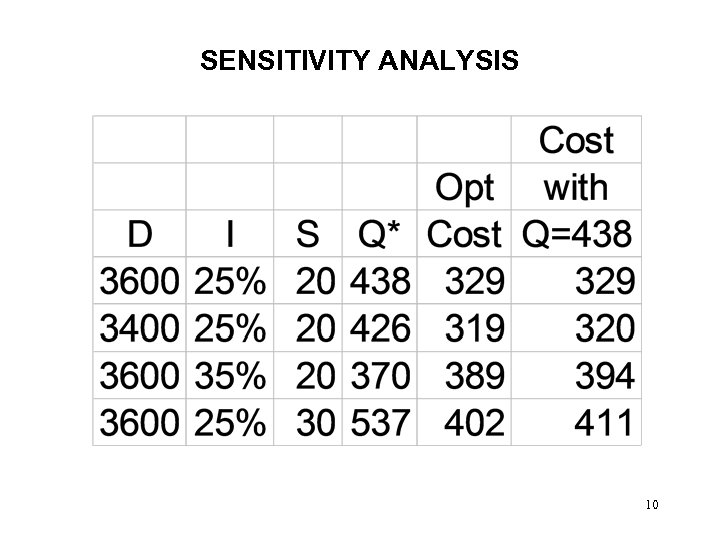Viewport: 720px width, 540px height.
Task: Click the Q* value 537 cell
Action: tap(380, 423)
